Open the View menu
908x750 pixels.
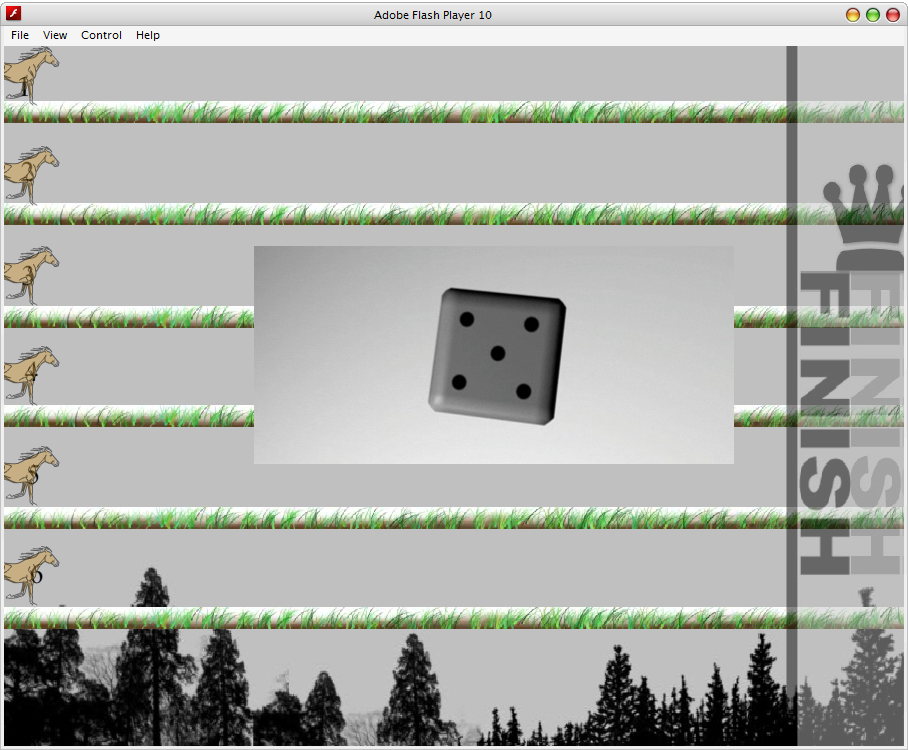click(55, 35)
